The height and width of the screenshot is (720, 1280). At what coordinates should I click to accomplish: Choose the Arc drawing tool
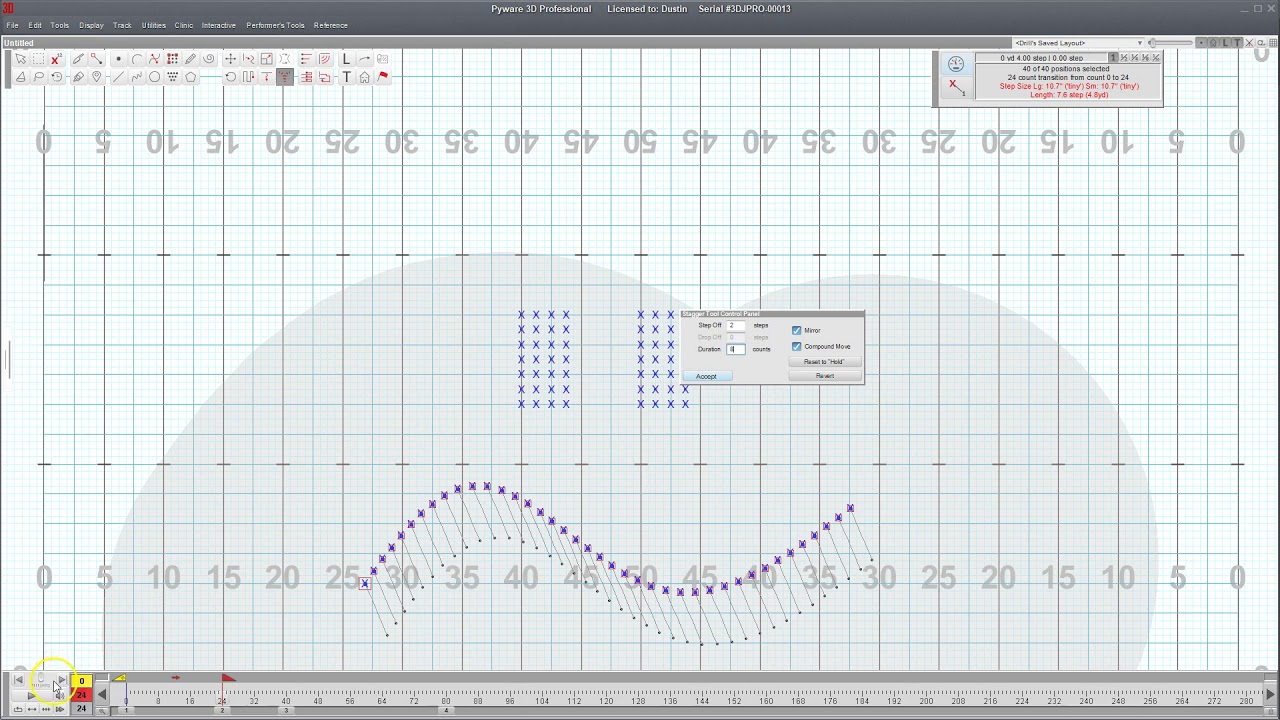pyautogui.click(x=136, y=59)
